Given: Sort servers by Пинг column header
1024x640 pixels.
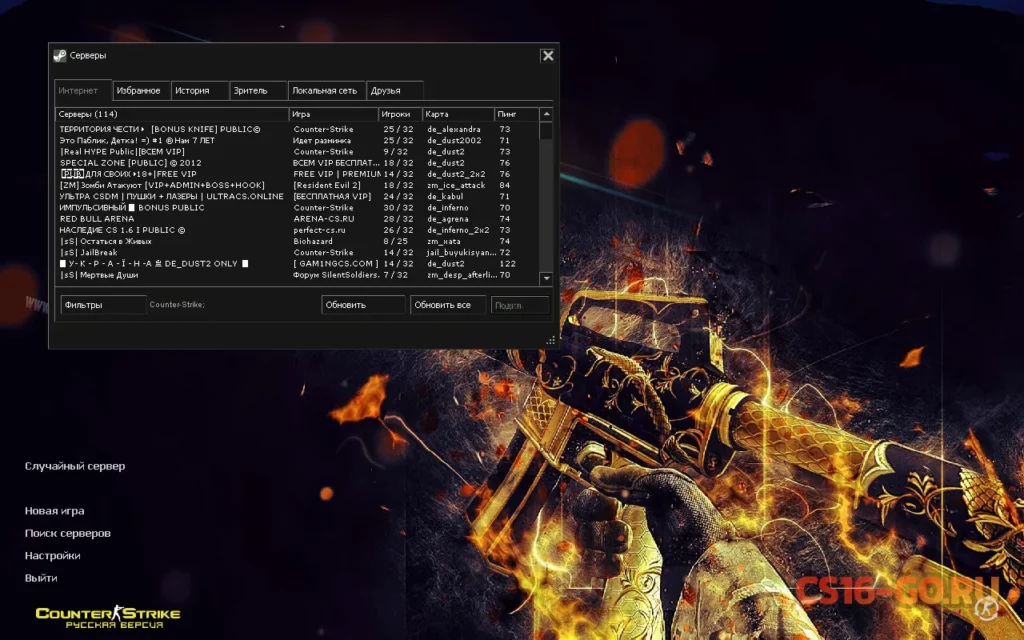Looking at the screenshot, I should tap(516, 115).
